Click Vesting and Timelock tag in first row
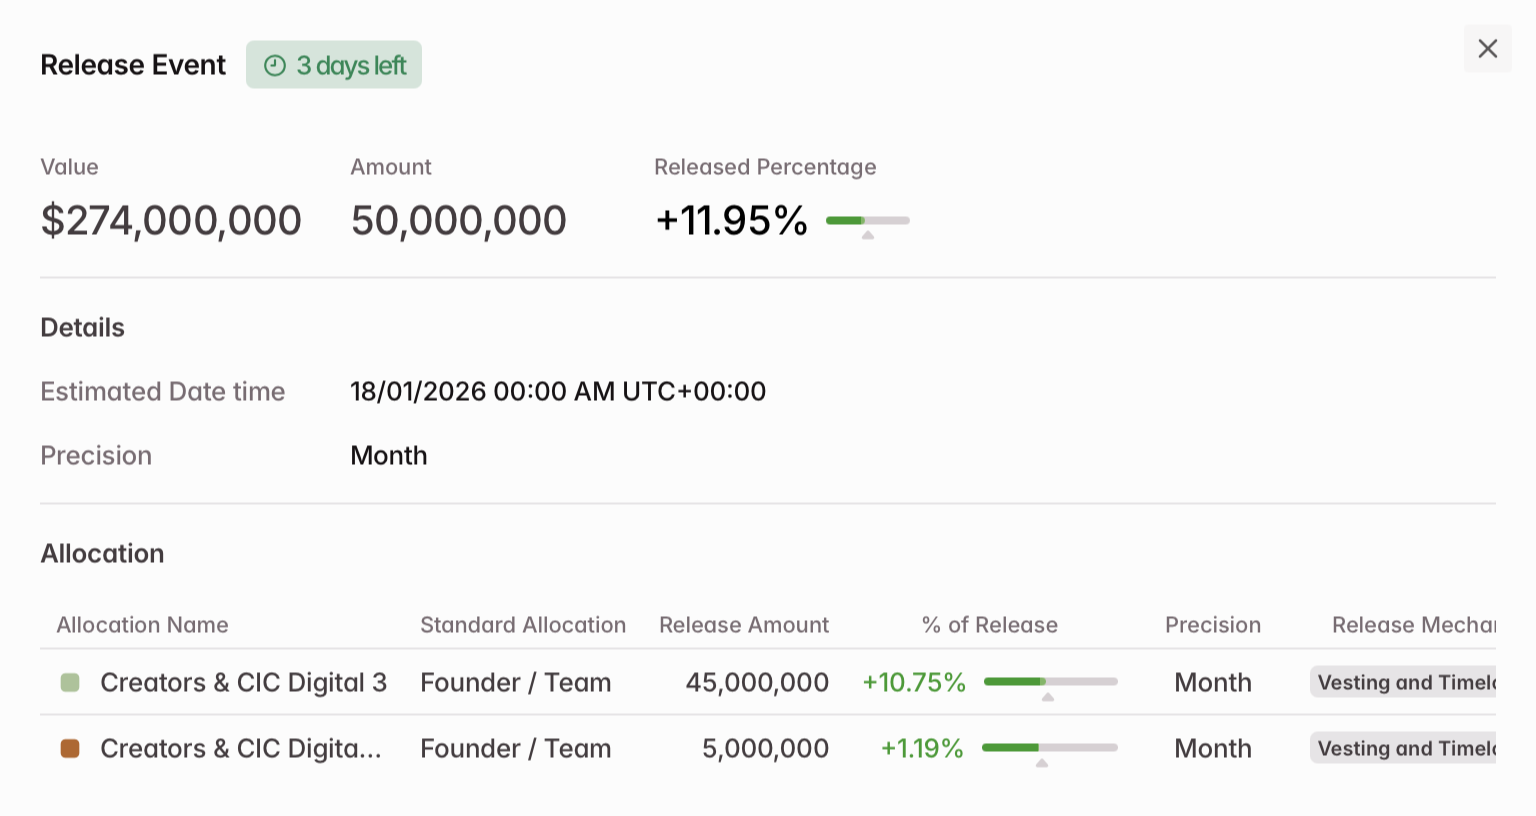This screenshot has width=1536, height=816. point(1404,683)
